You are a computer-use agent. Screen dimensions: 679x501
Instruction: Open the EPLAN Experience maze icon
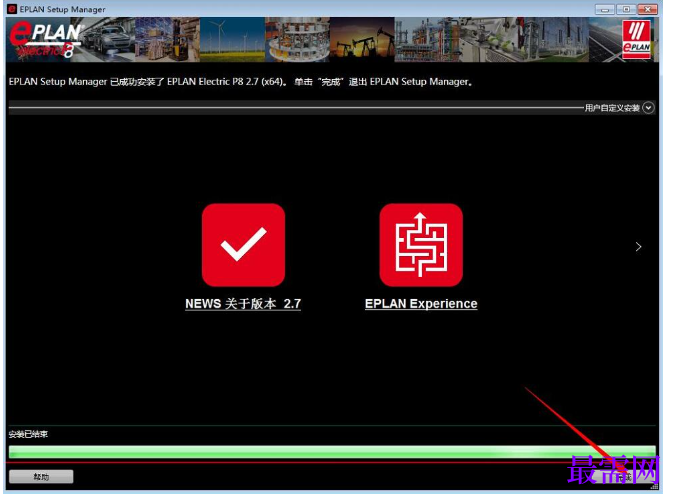point(421,245)
